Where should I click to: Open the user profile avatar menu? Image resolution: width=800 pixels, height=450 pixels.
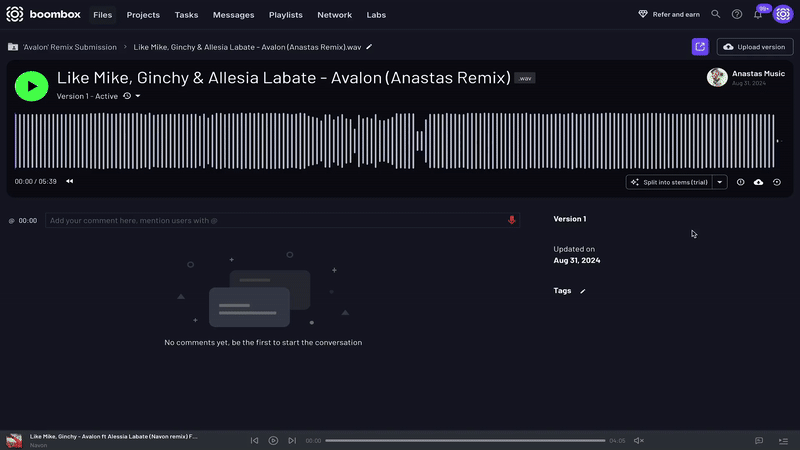pos(782,15)
